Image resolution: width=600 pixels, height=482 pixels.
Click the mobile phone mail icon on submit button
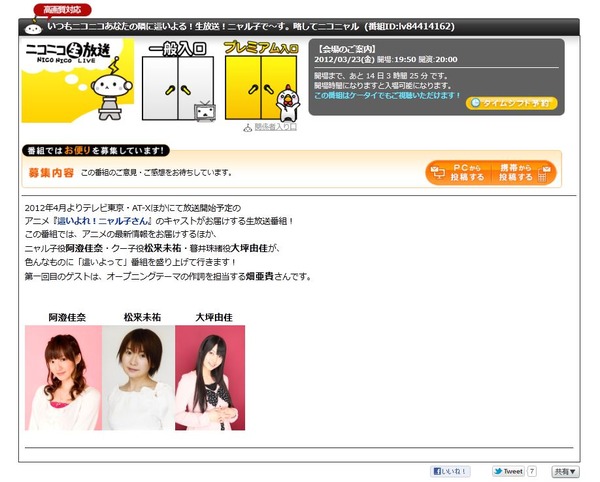click(544, 174)
